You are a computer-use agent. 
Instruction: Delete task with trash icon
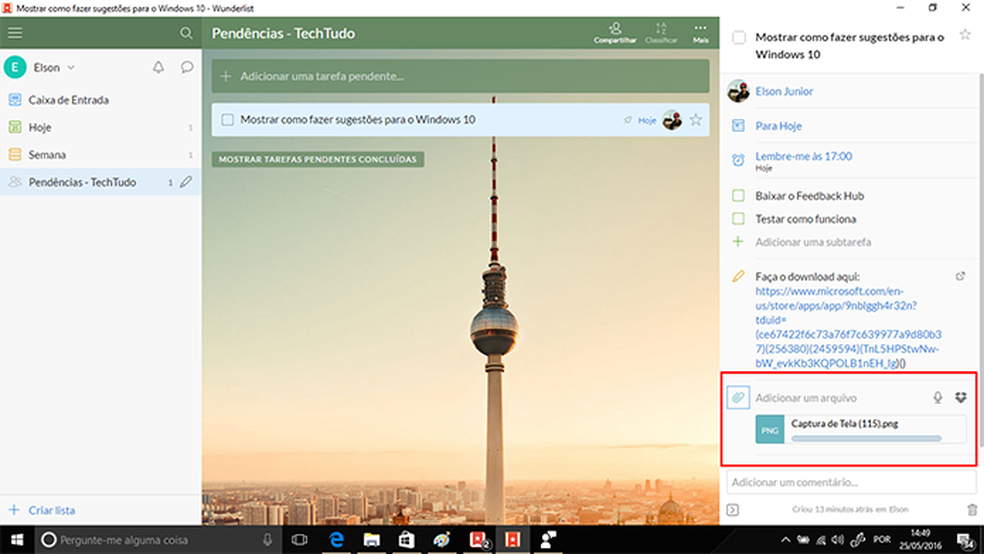tap(972, 509)
